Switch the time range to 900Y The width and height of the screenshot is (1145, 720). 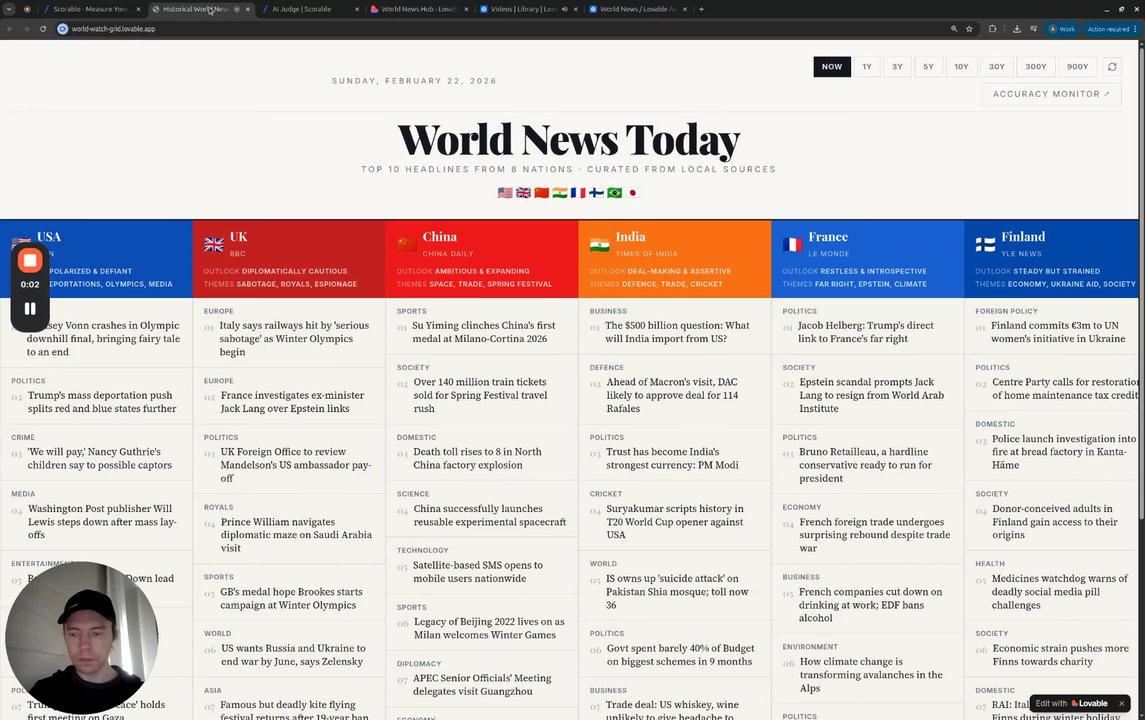point(1077,66)
